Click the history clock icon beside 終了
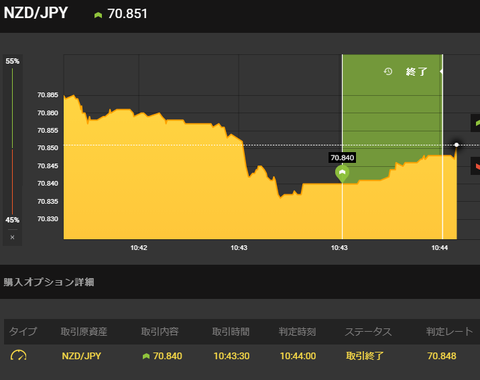 [x=388, y=71]
